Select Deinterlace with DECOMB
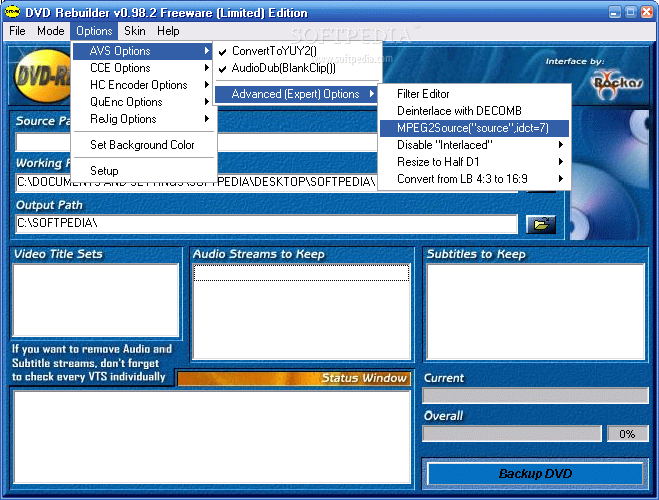Image resolution: width=659 pixels, height=500 pixels. coord(474,111)
